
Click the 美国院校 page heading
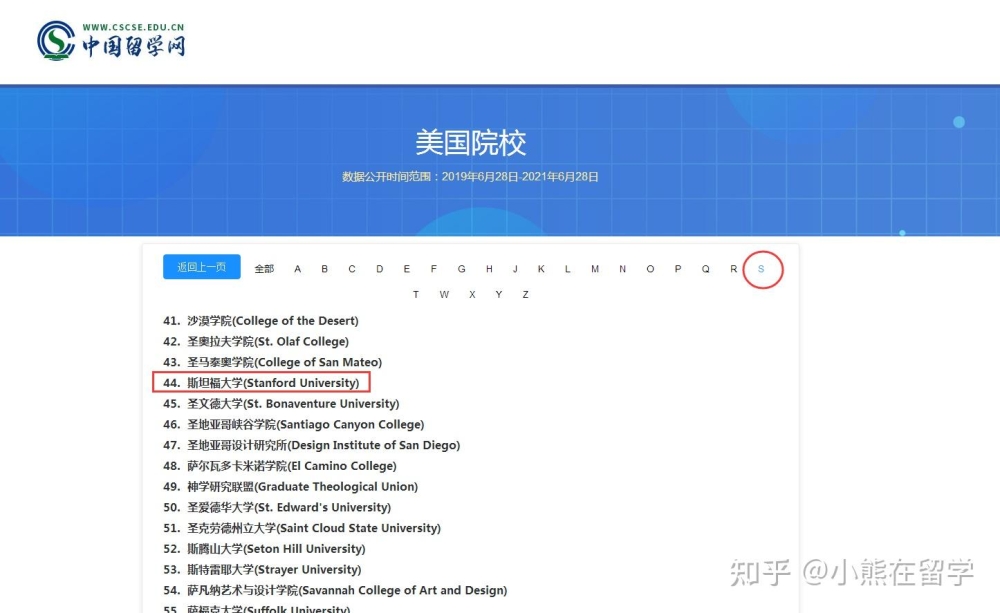point(471,142)
